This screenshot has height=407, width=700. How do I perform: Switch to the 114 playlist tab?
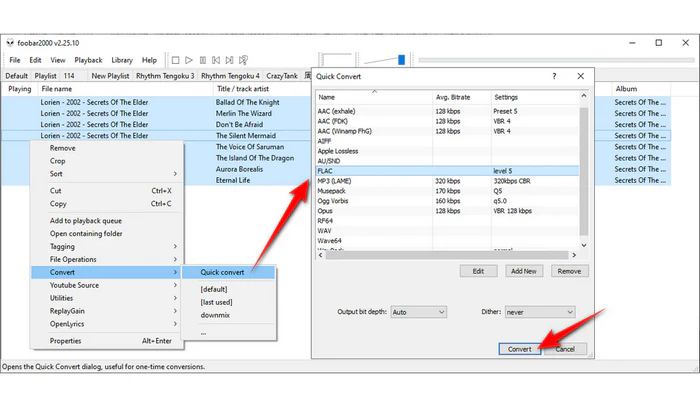point(69,76)
